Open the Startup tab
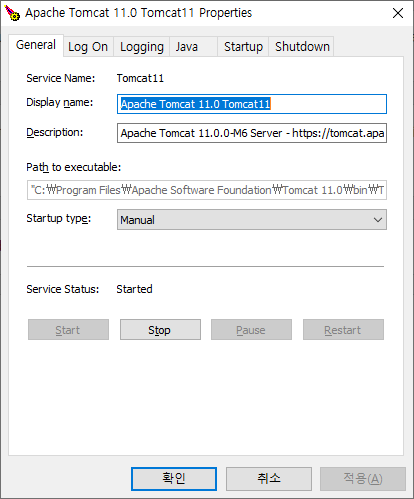The height and width of the screenshot is (499, 414). click(x=243, y=47)
